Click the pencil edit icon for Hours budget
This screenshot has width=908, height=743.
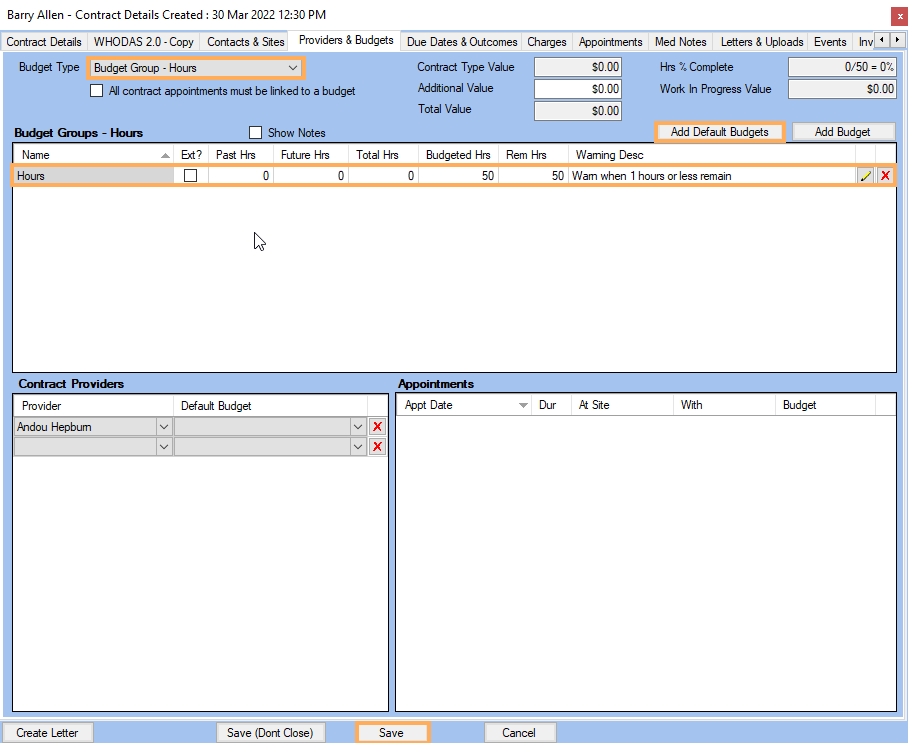pyautogui.click(x=865, y=176)
